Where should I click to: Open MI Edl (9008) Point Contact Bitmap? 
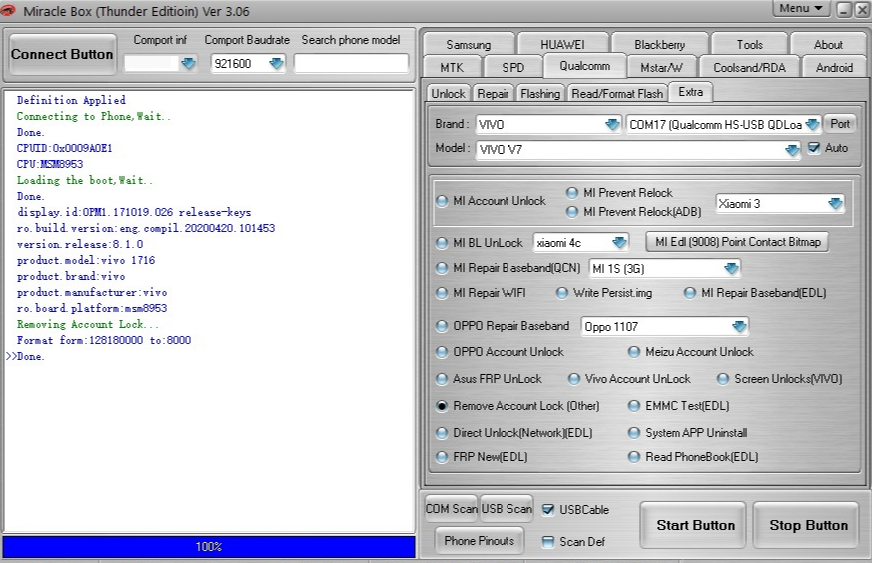coord(736,242)
